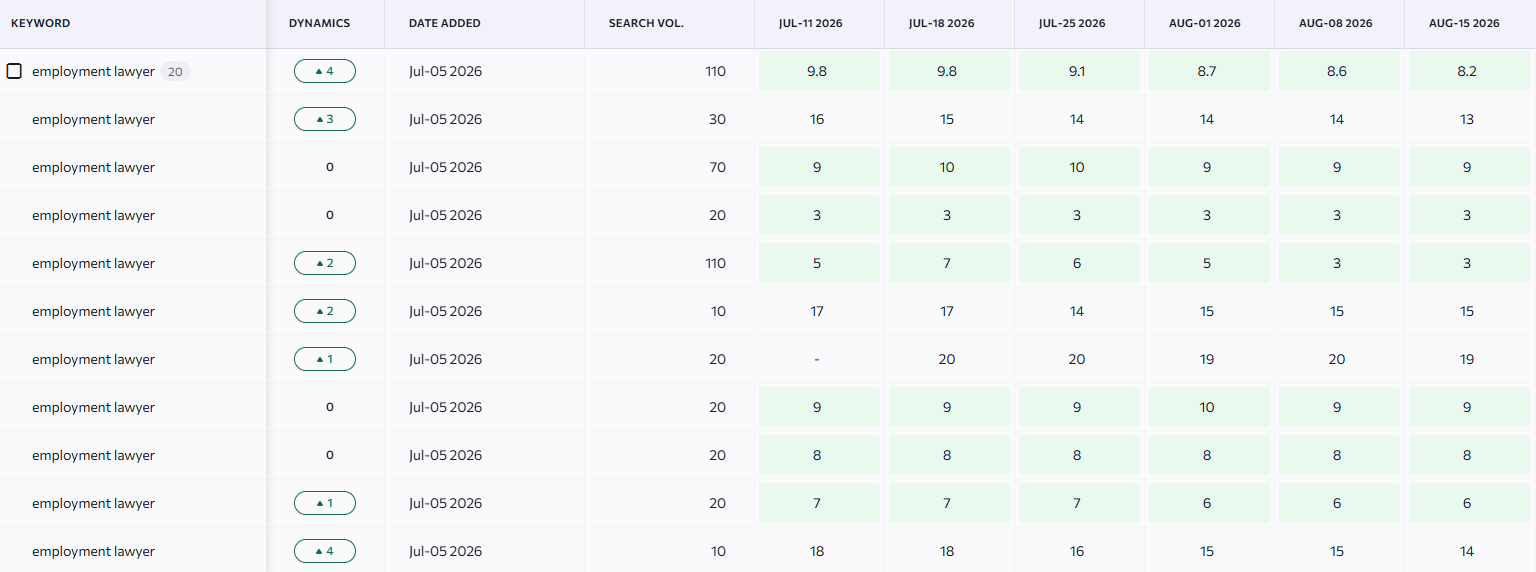1536x572 pixels.
Task: Expand the 20 count badge next to employment lawyer
Action: click(175, 72)
